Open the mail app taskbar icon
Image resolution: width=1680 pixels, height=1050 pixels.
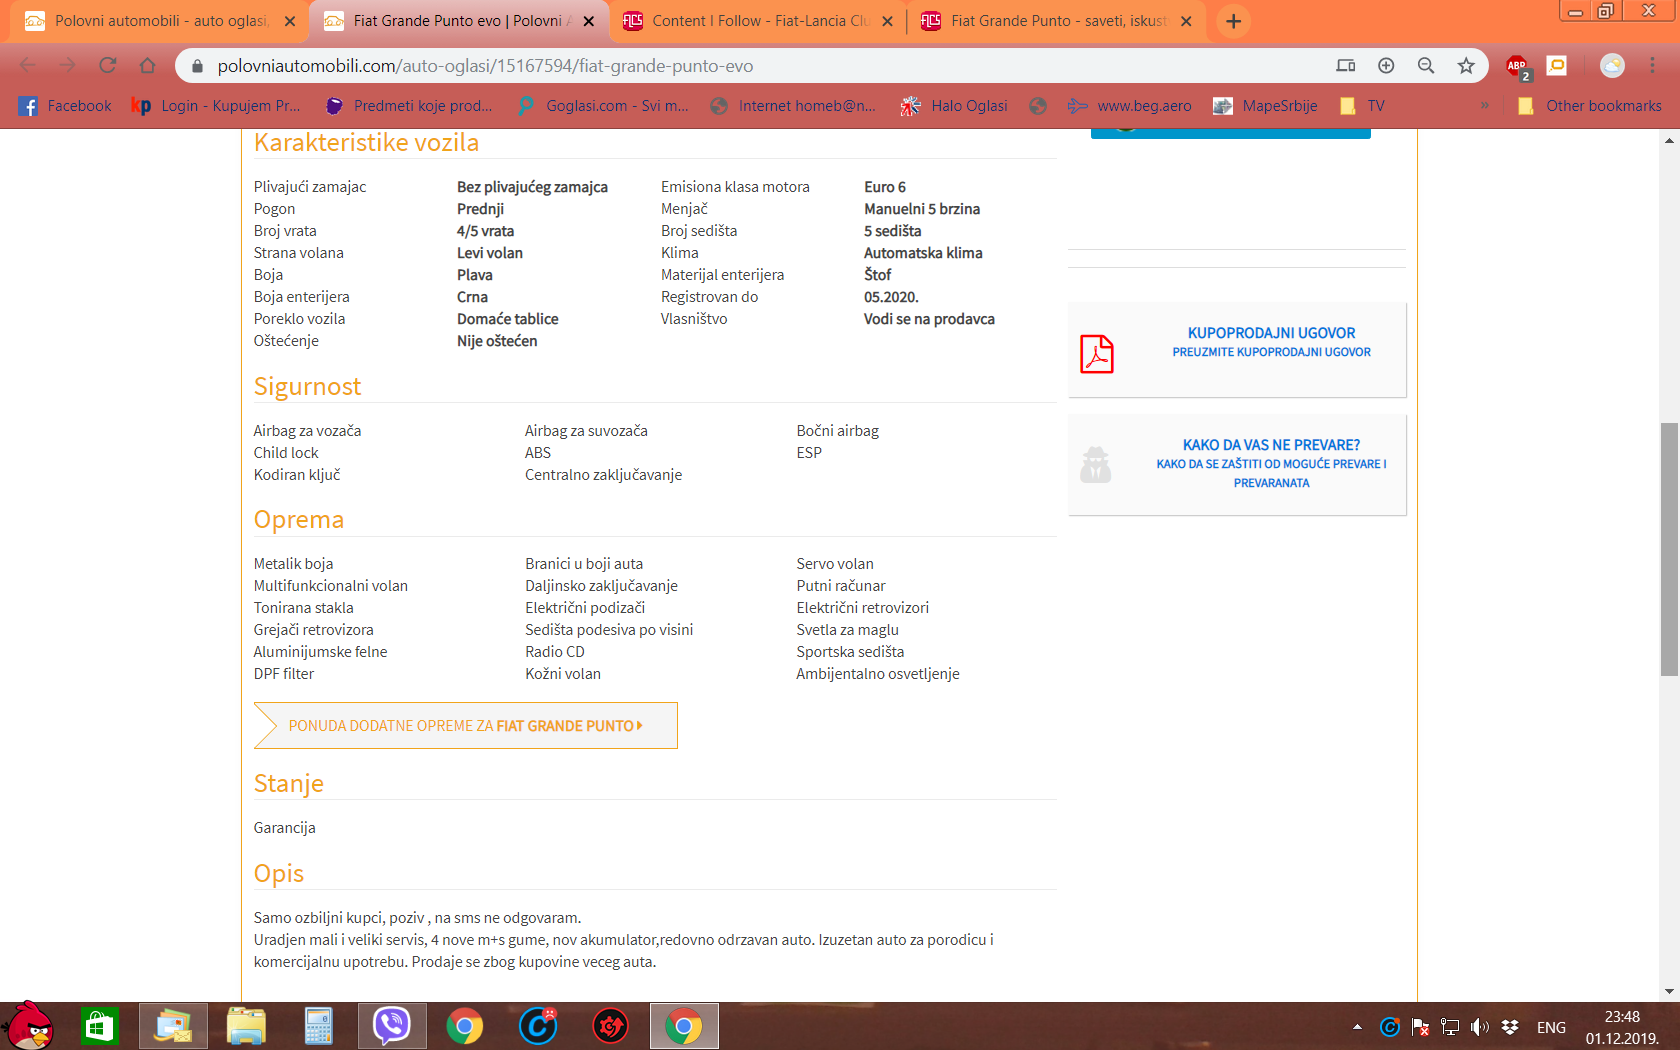pos(173,1026)
